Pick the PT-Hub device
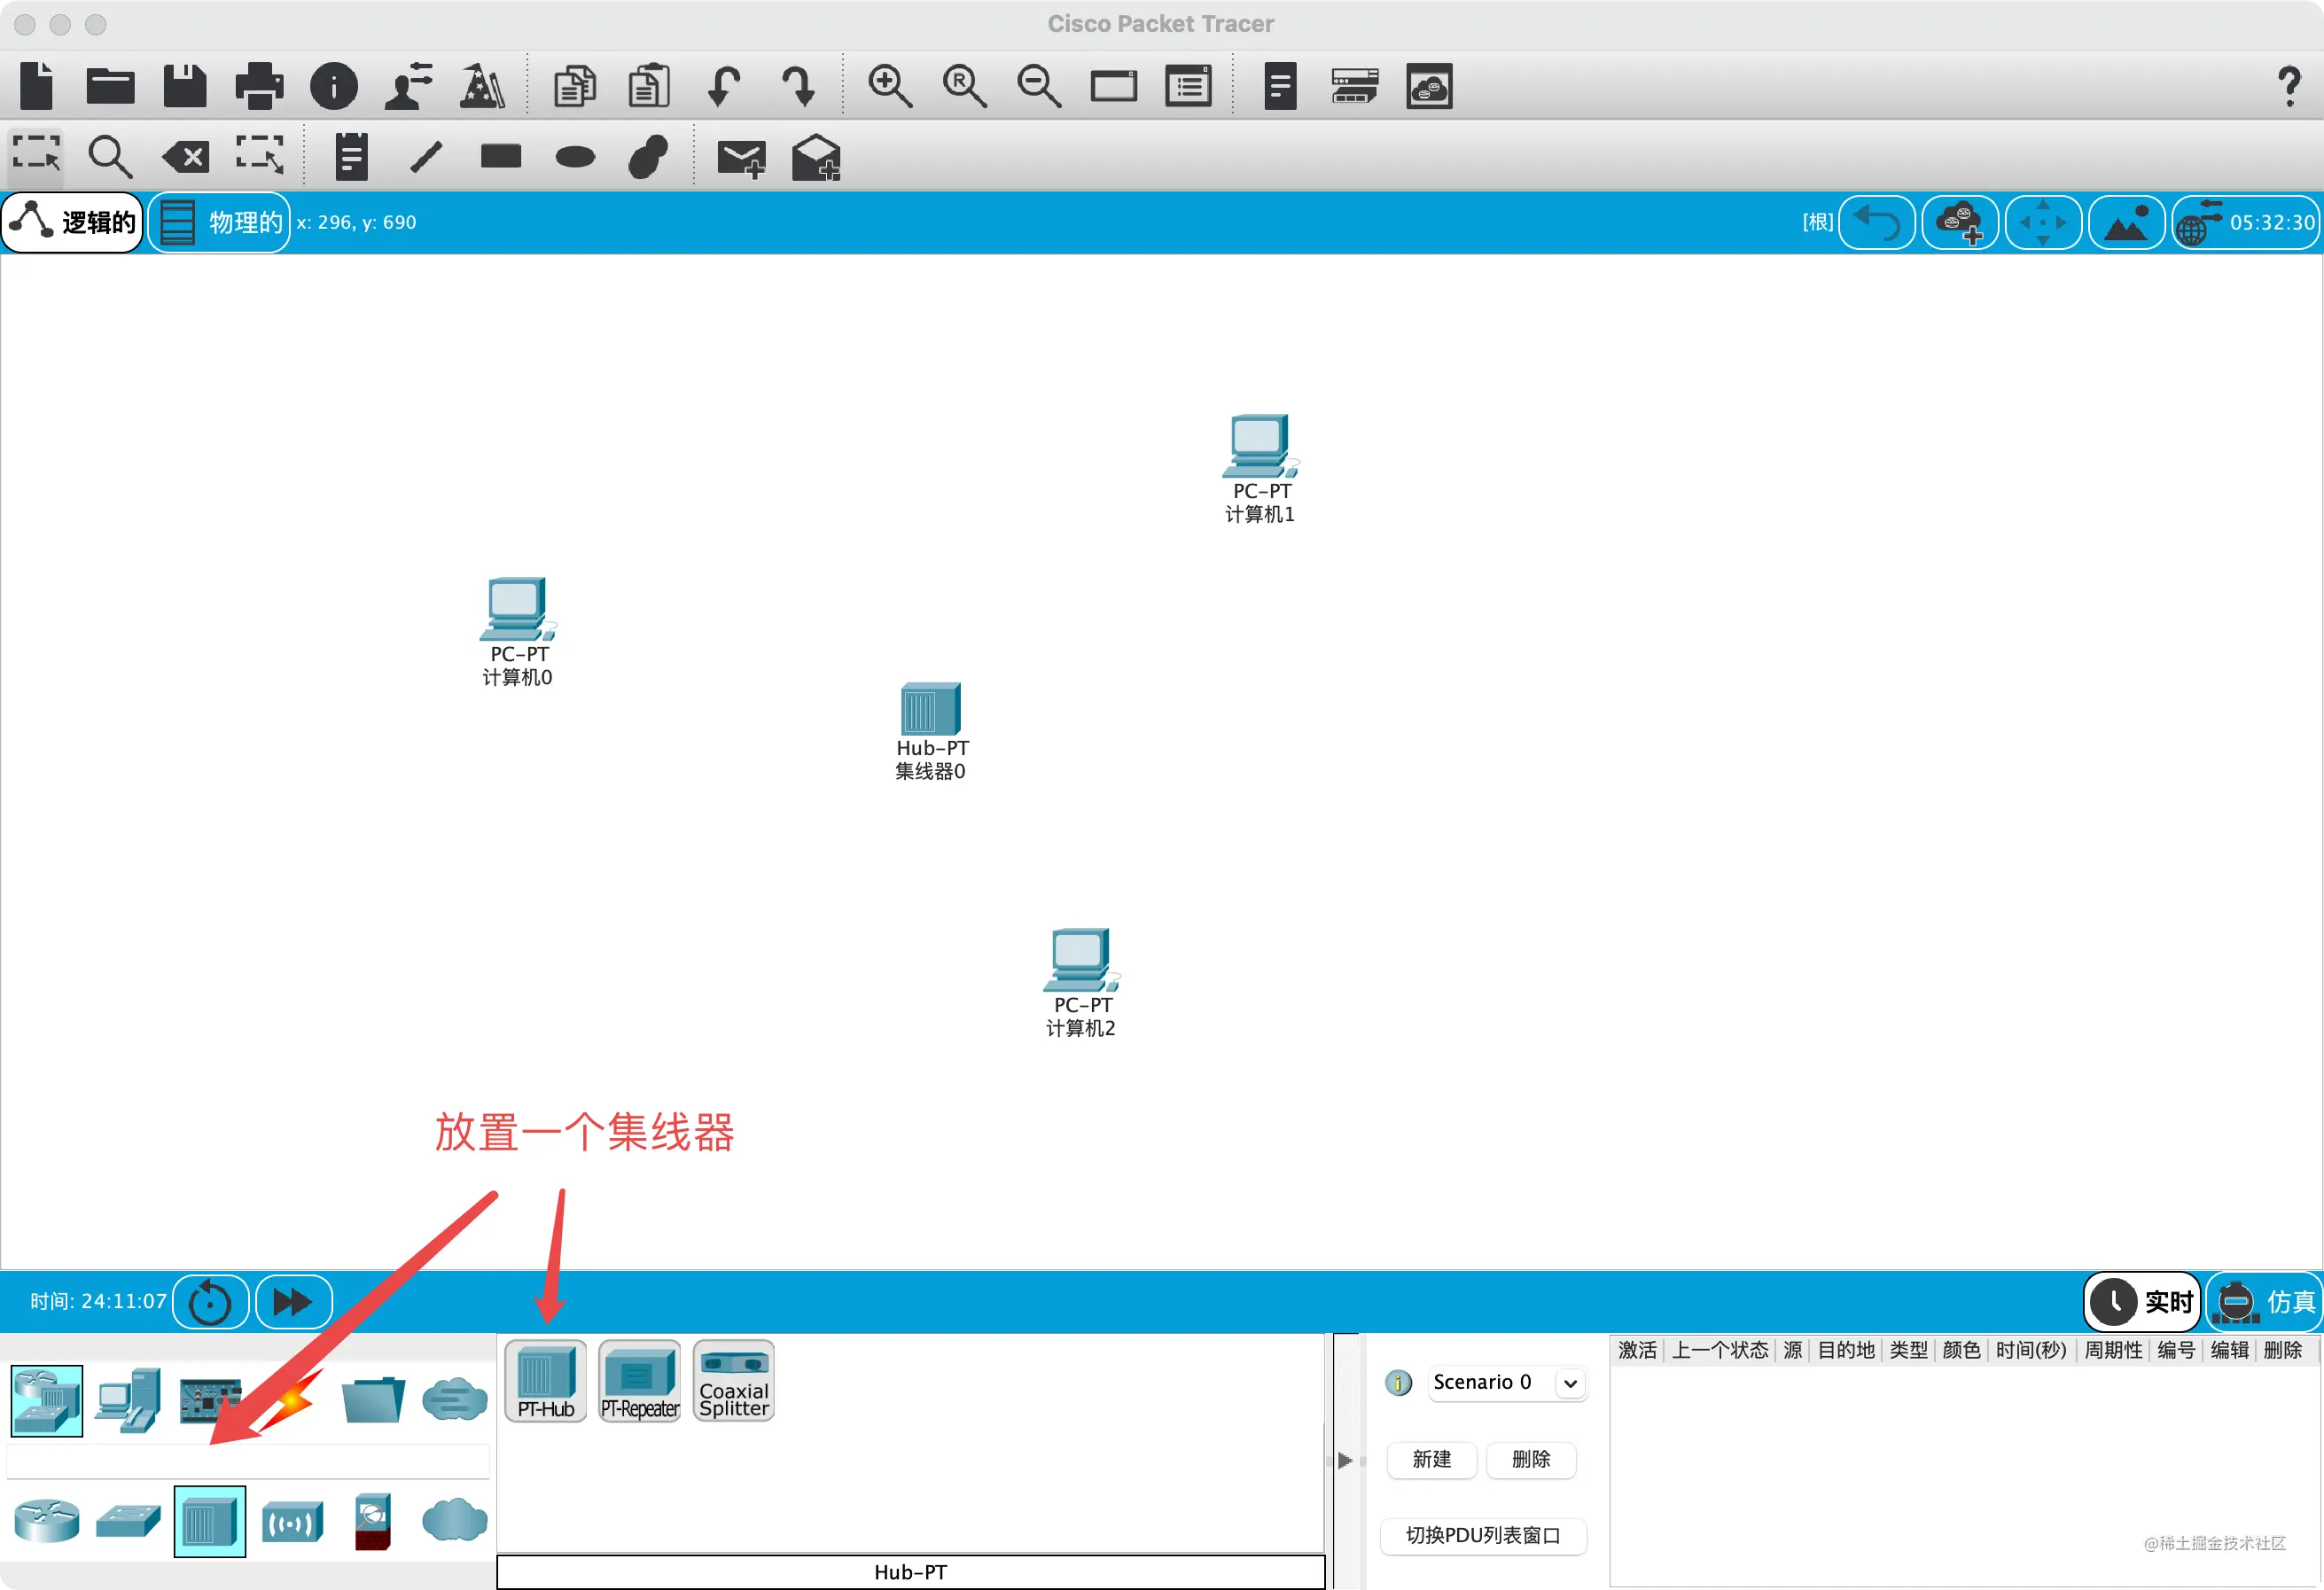2324x1590 pixels. tap(546, 1381)
